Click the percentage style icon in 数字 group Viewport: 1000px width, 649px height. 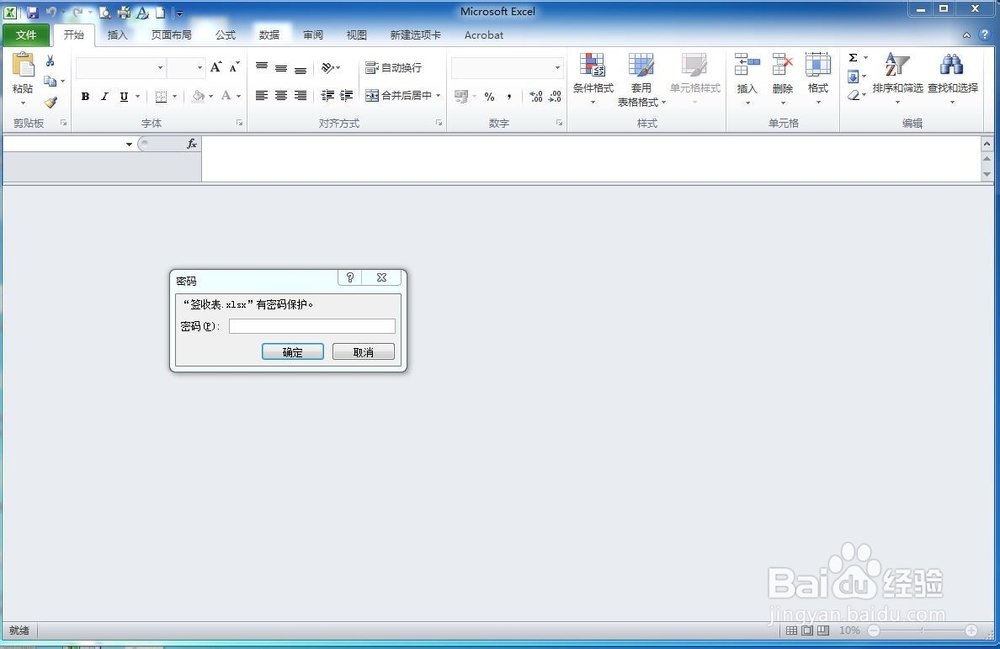point(488,97)
